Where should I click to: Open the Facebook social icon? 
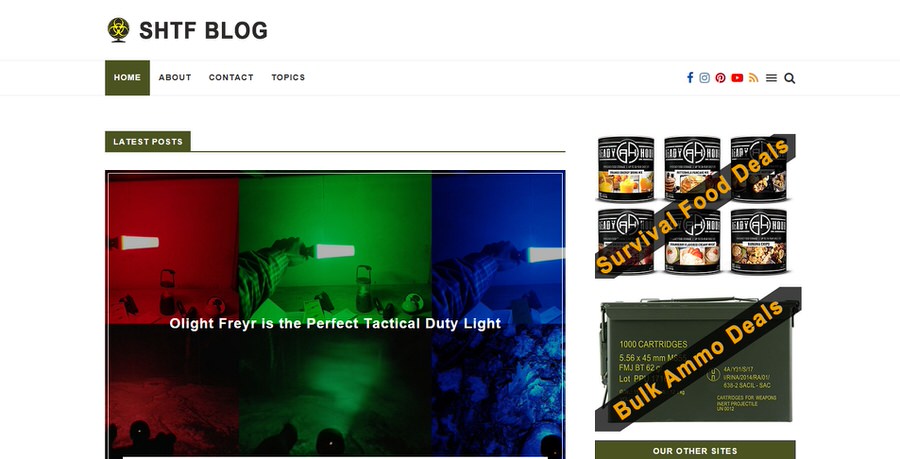(690, 77)
